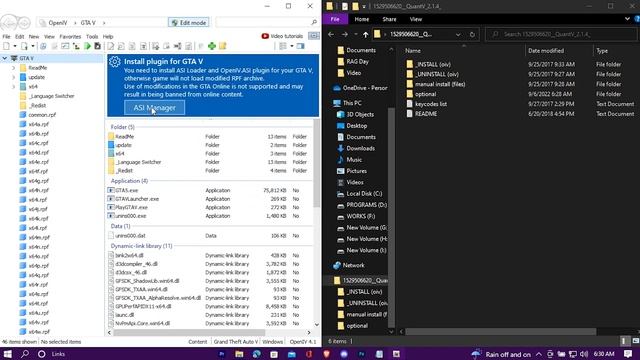Expand the x64 tree node

[x=13, y=87]
